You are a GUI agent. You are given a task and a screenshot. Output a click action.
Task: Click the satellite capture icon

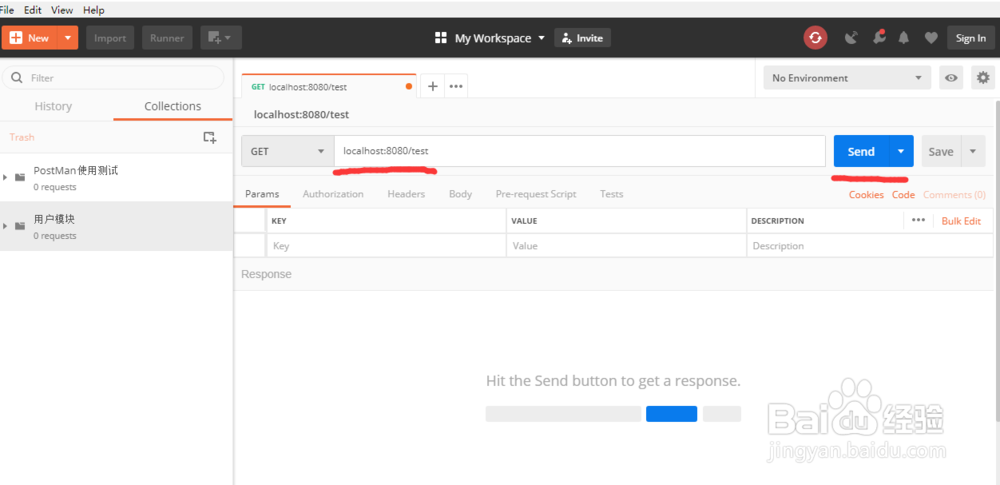(x=851, y=38)
